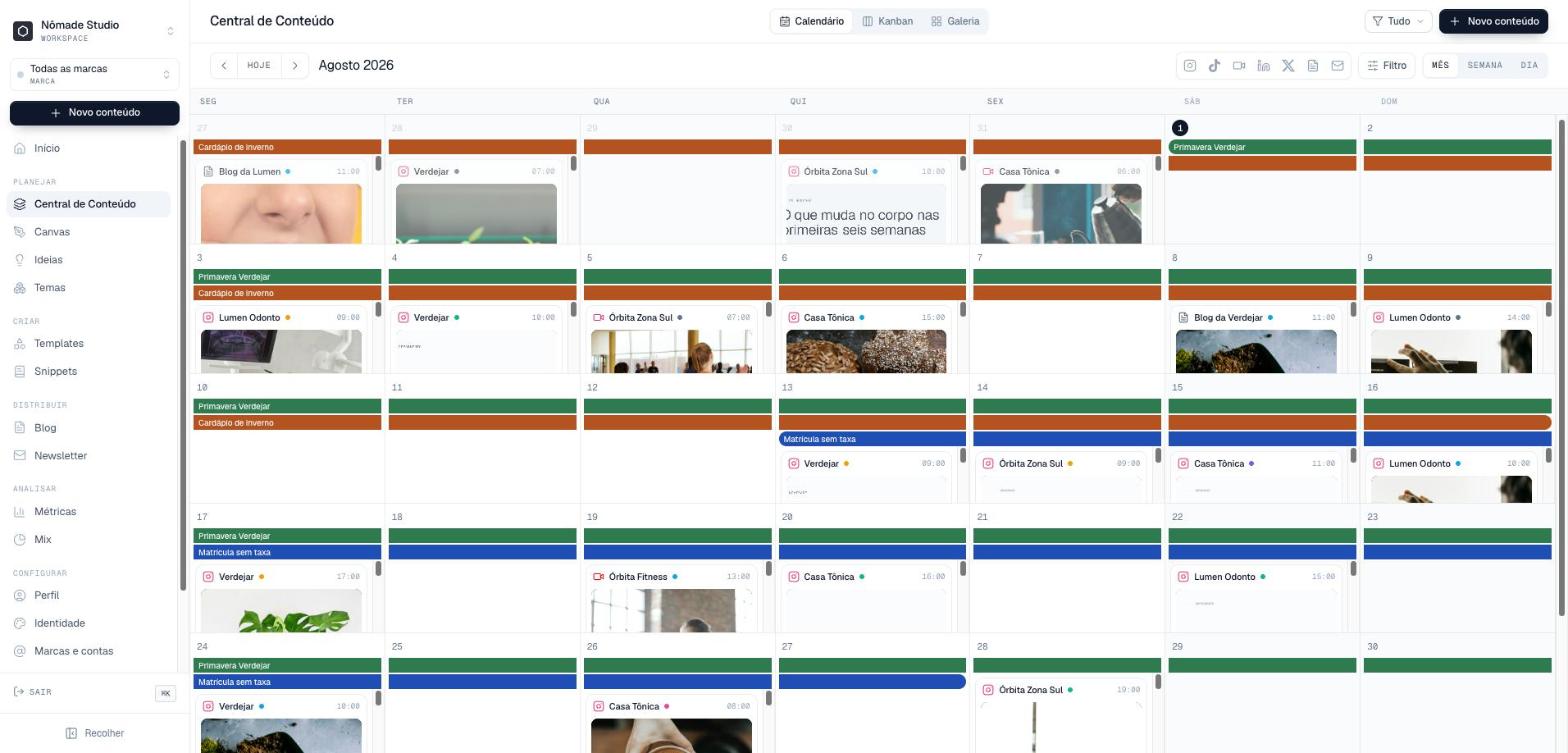
Task: Toggle the video channel filter icon
Action: (1239, 66)
